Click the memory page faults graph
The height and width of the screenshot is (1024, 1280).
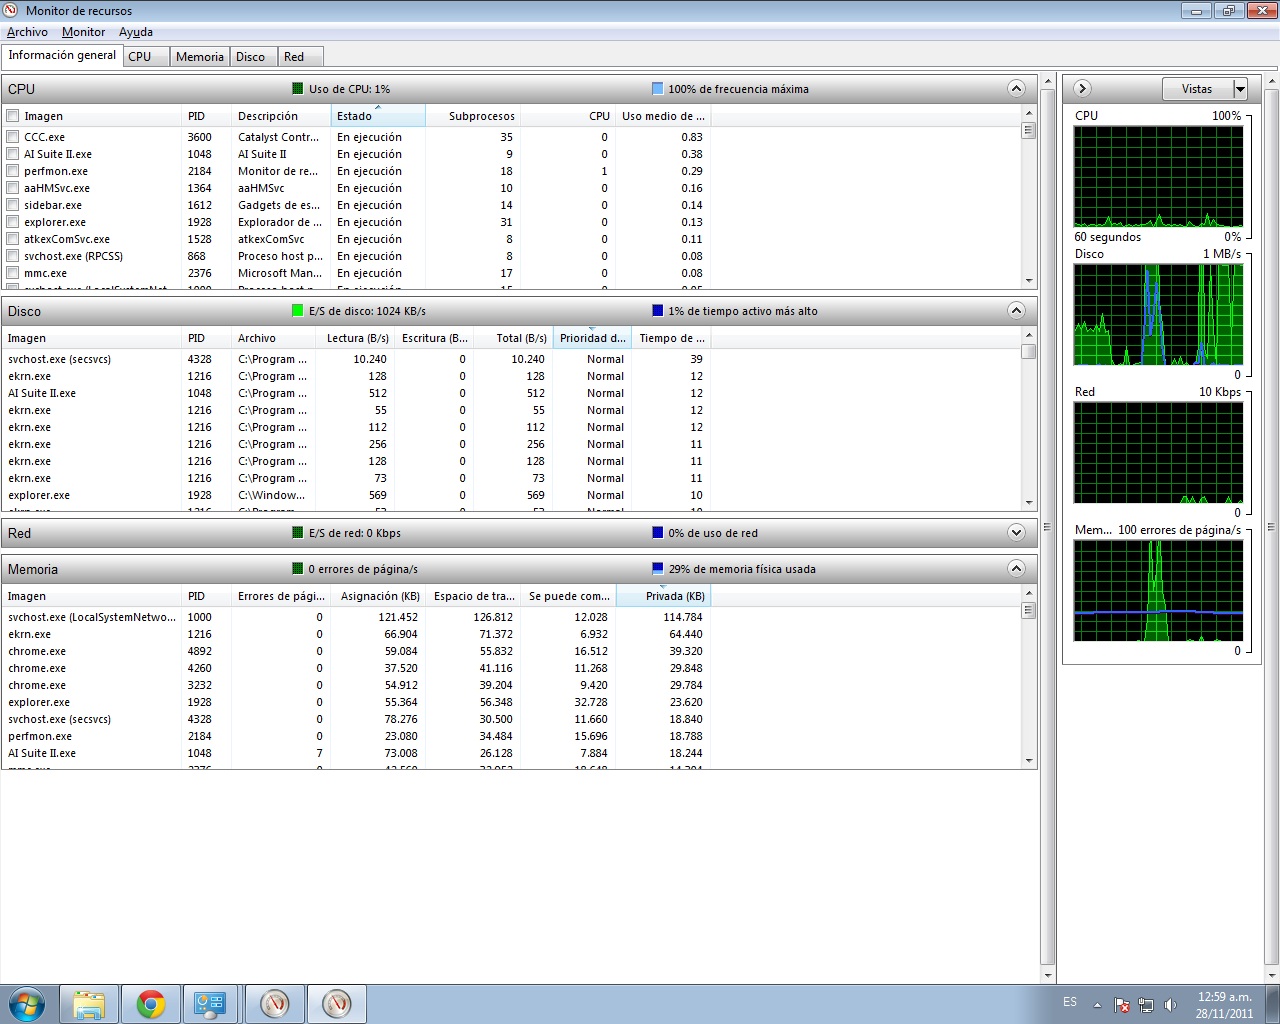(1158, 590)
